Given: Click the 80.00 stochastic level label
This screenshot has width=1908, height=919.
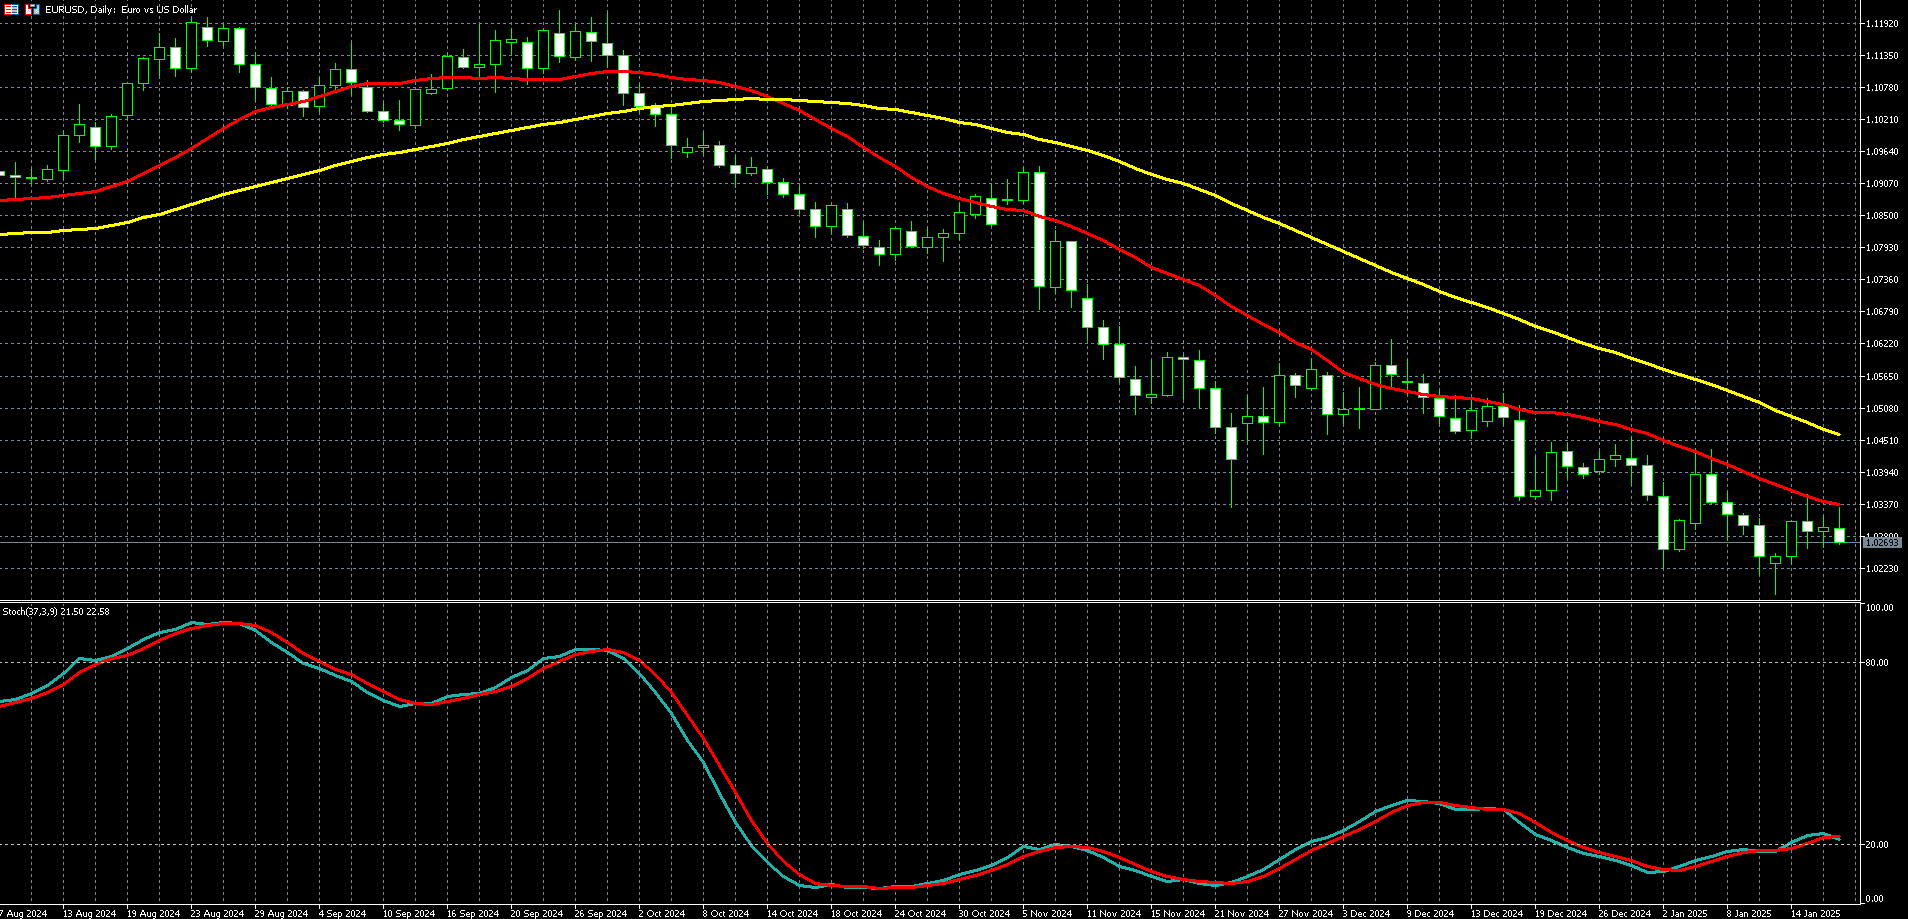Looking at the screenshot, I should click(x=1878, y=662).
